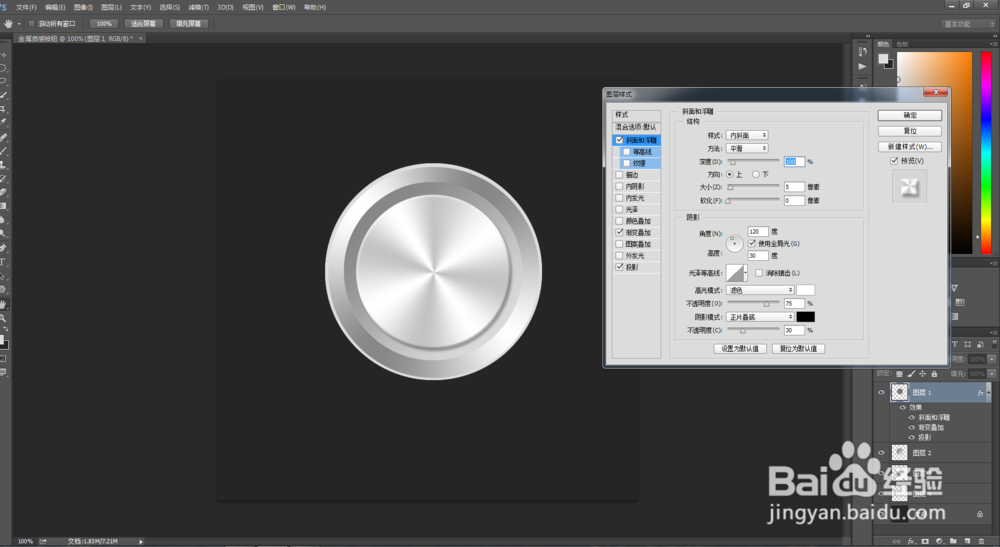Uncheck the 渐变叠加 style checkbox
The height and width of the screenshot is (547, 1000).
[x=619, y=233]
